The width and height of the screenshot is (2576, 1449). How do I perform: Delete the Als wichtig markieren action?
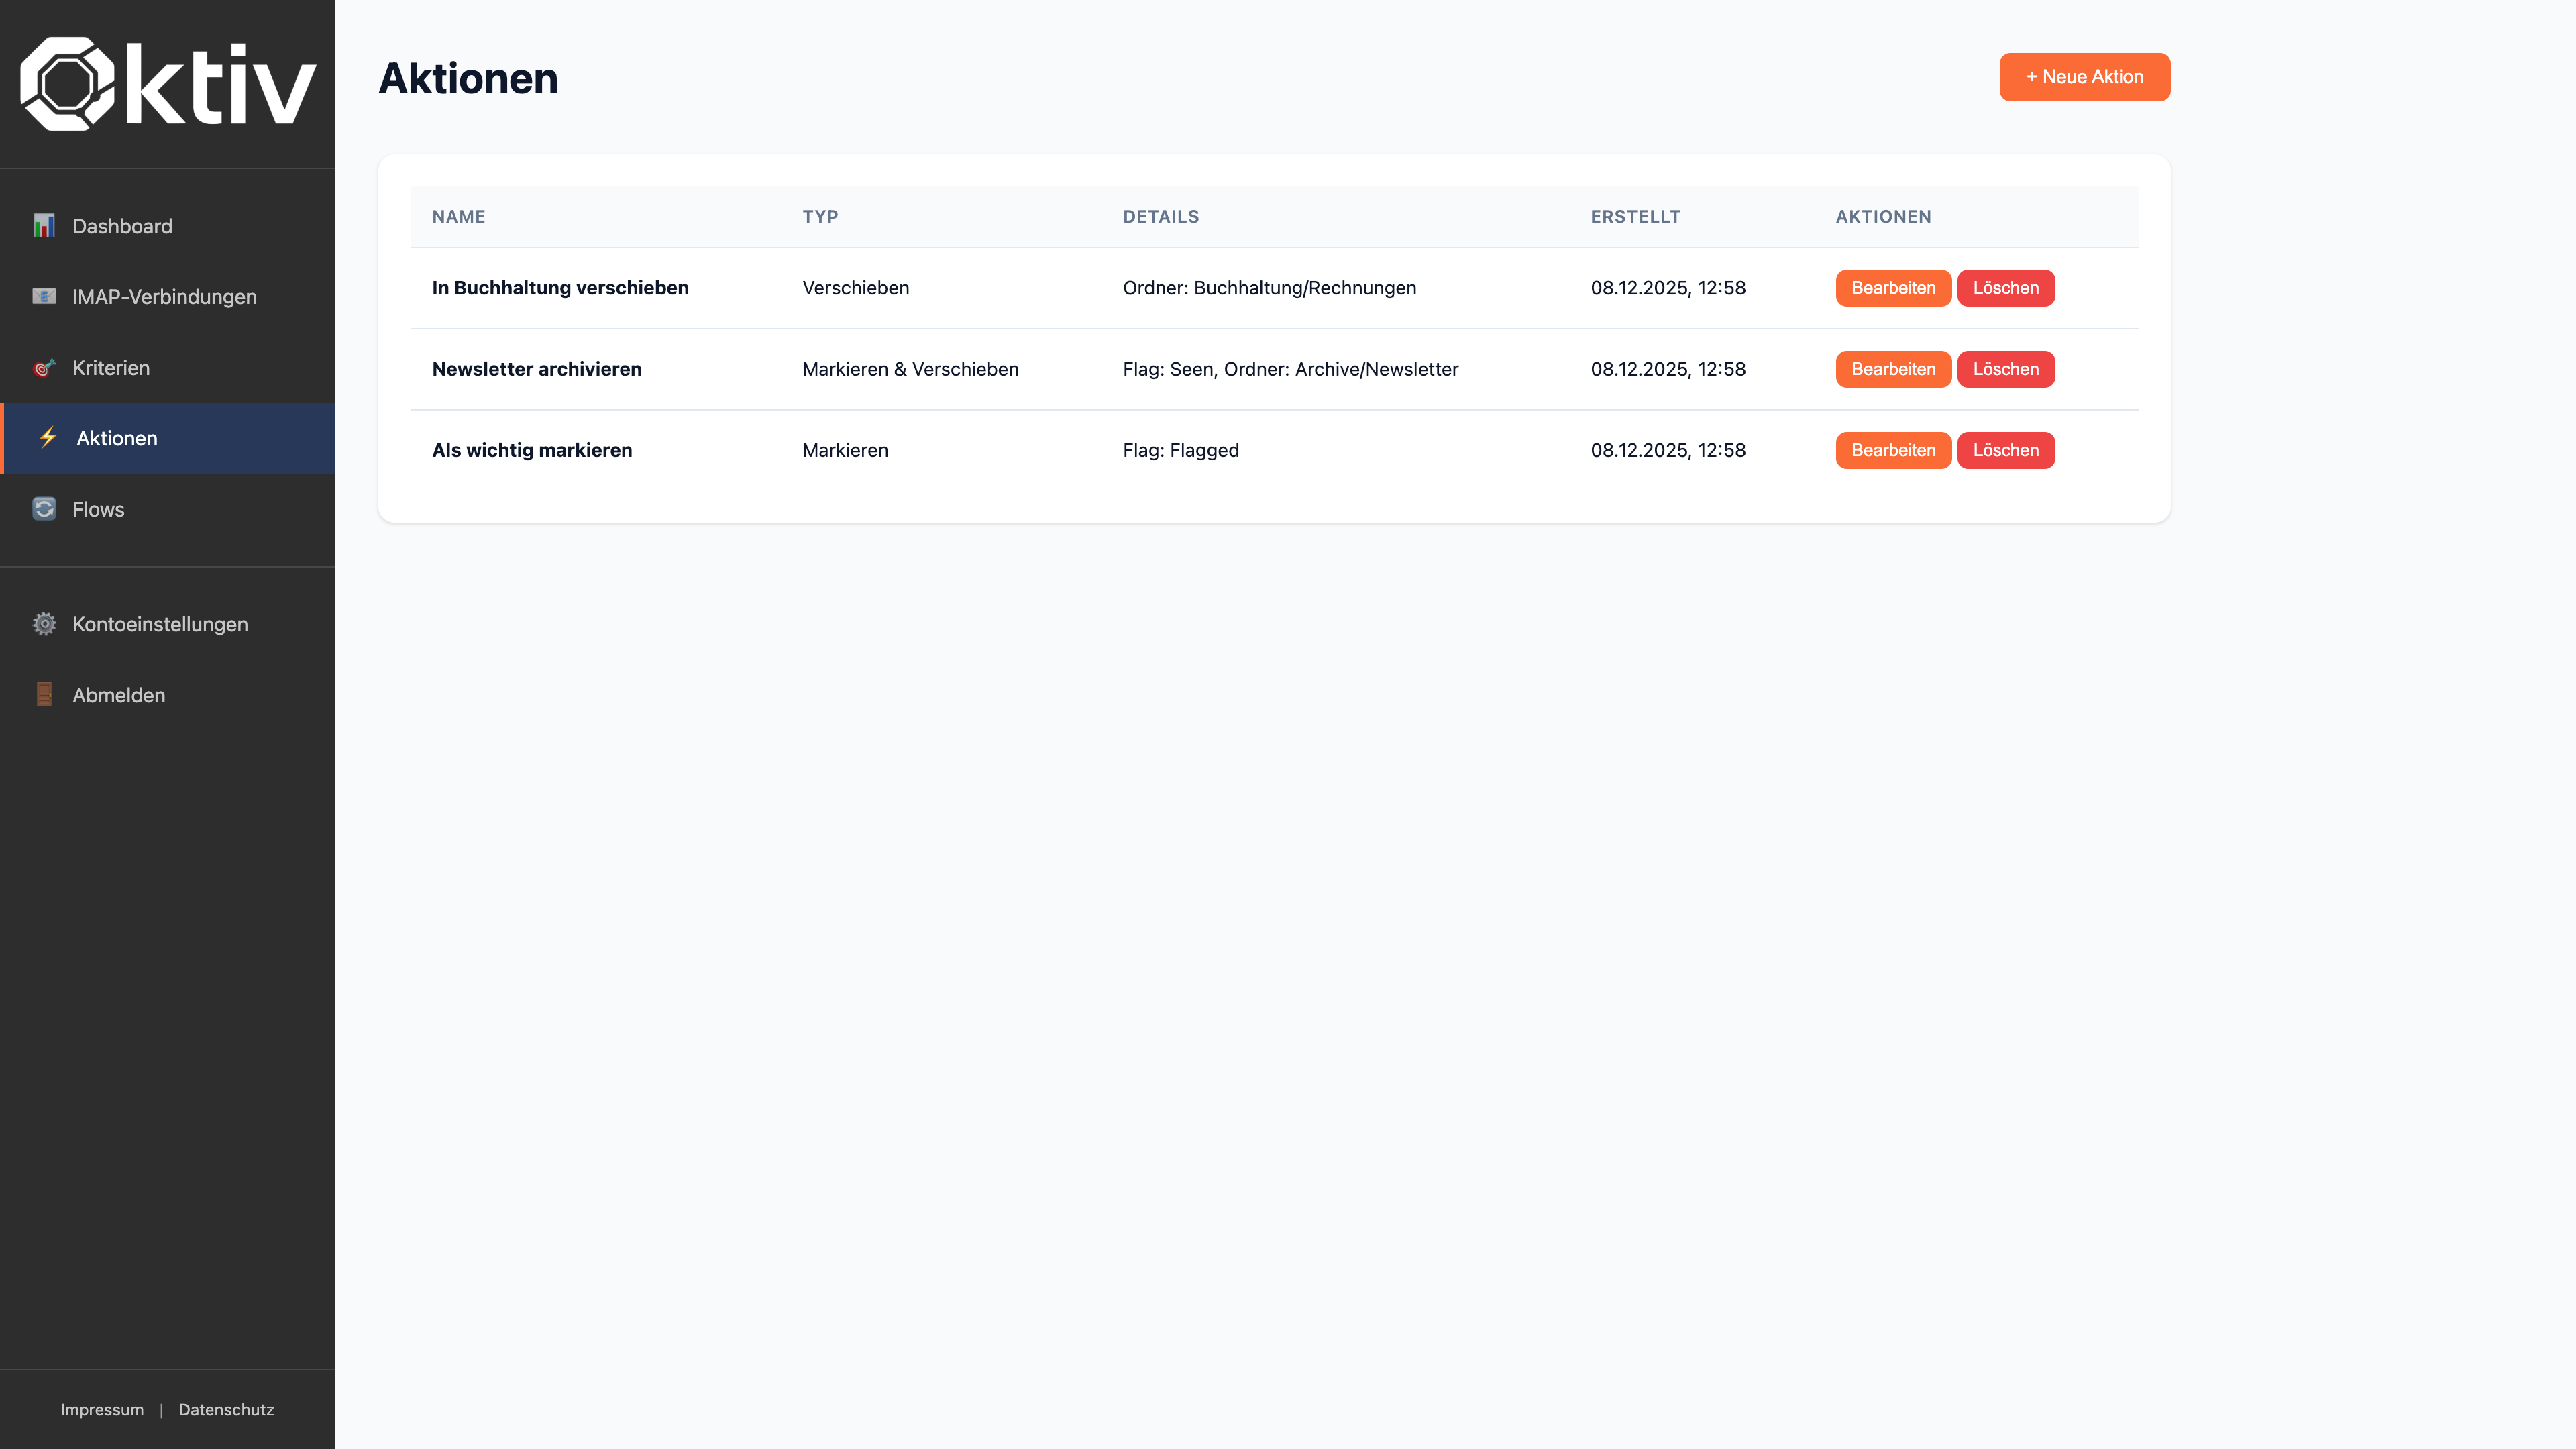(x=2006, y=450)
